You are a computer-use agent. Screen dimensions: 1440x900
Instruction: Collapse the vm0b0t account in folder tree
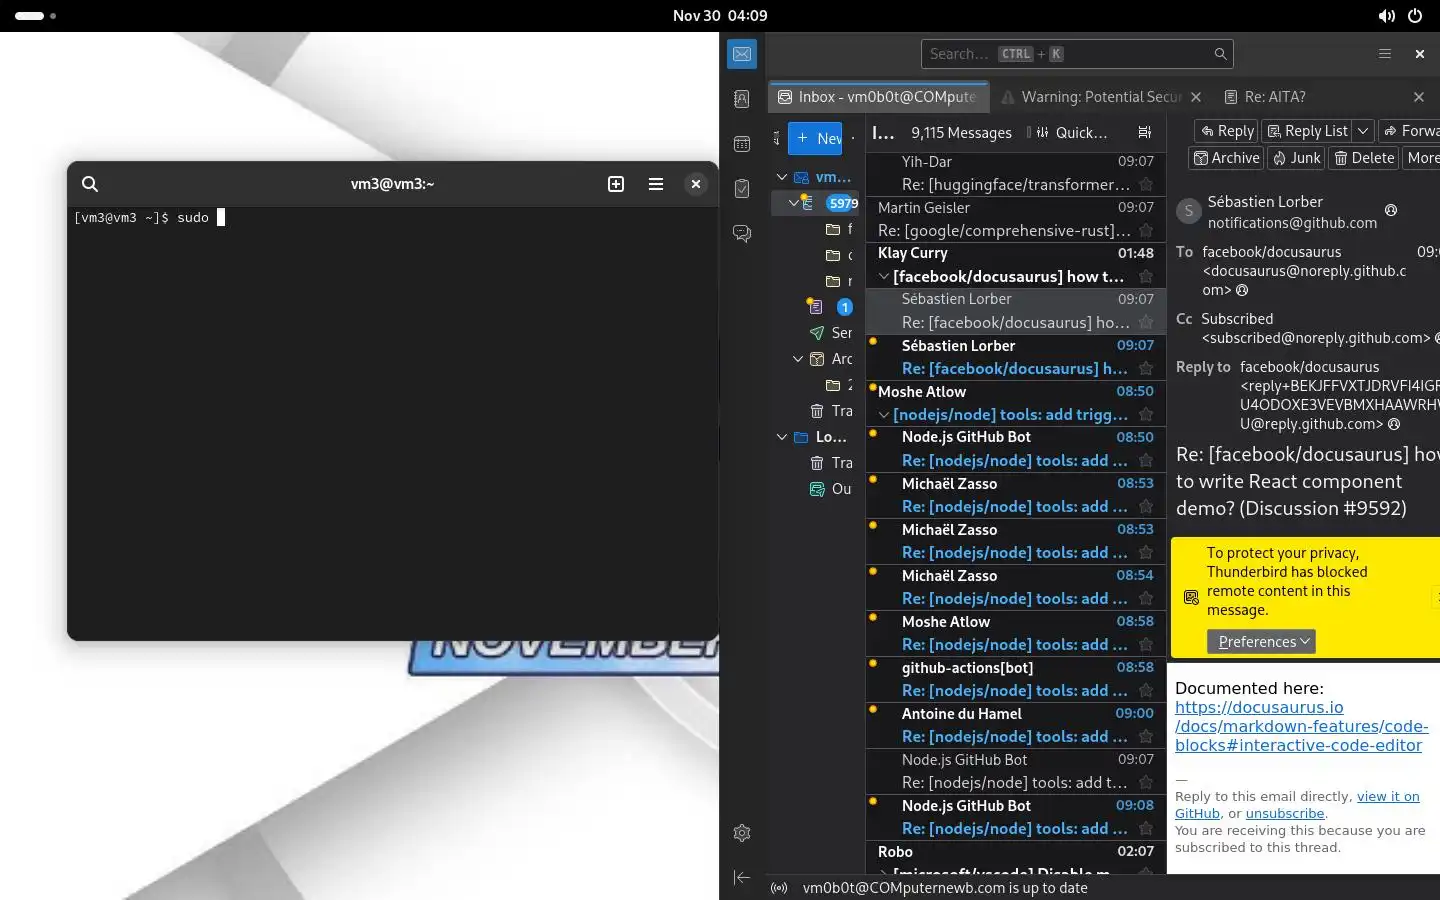782,177
